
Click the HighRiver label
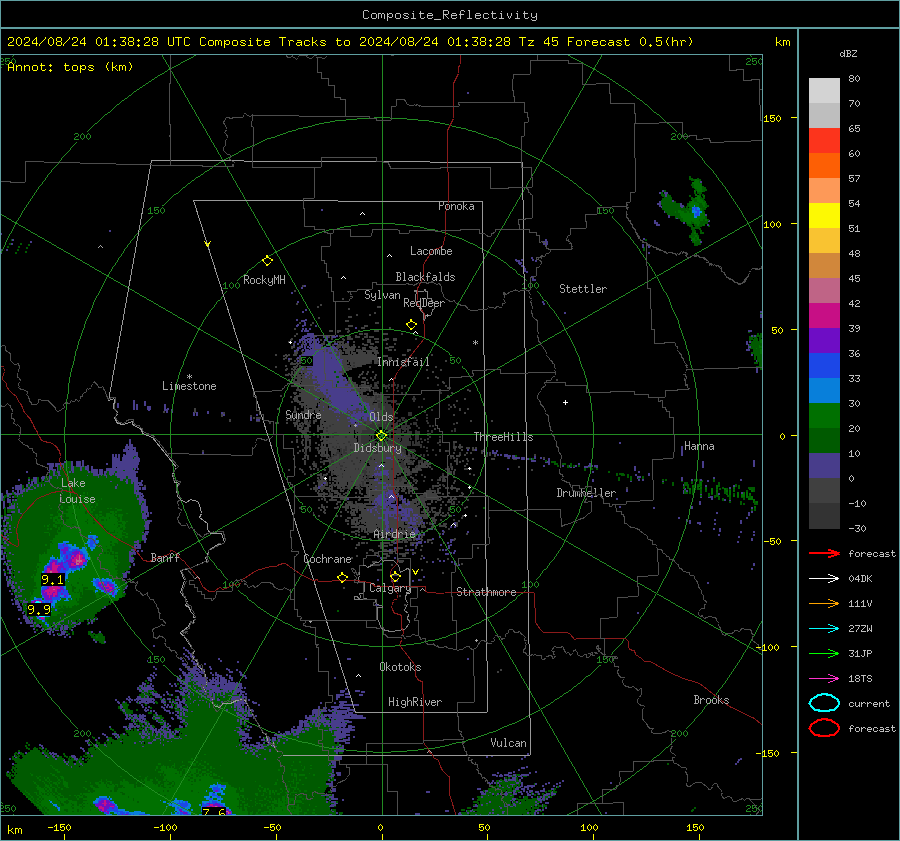click(415, 702)
